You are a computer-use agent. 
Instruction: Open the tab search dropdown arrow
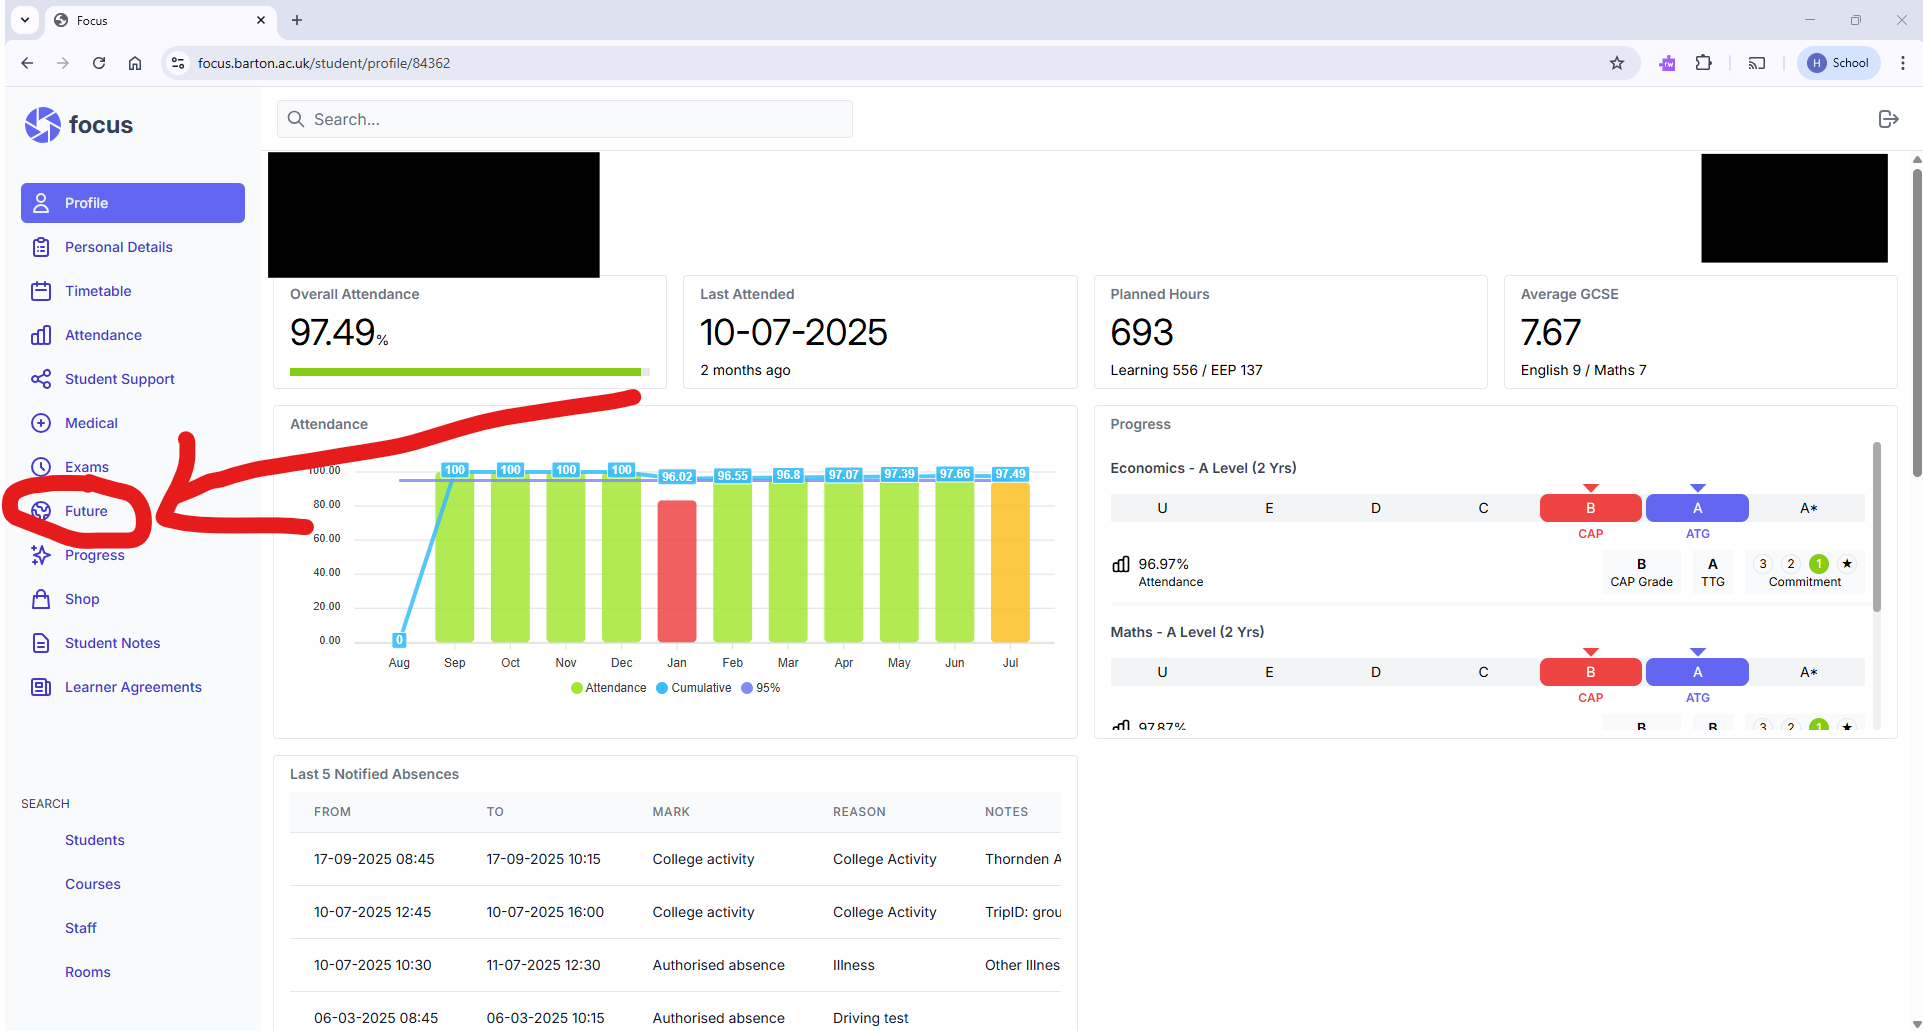(x=25, y=20)
